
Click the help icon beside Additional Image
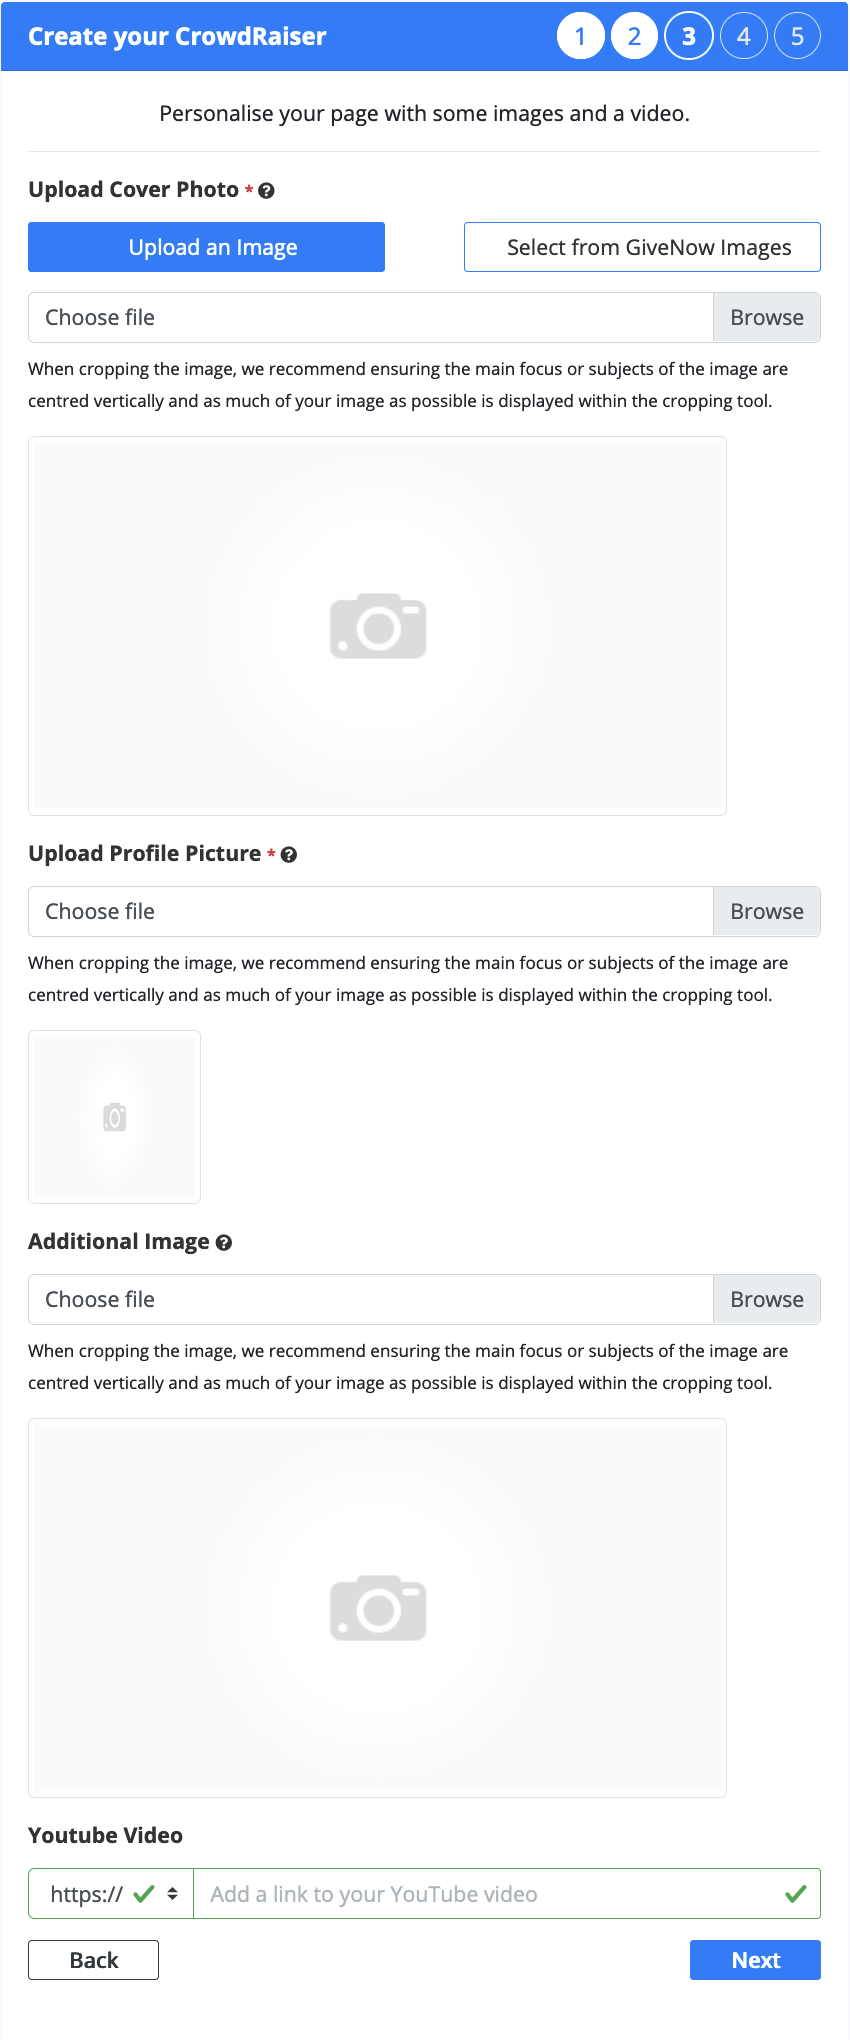point(224,1242)
